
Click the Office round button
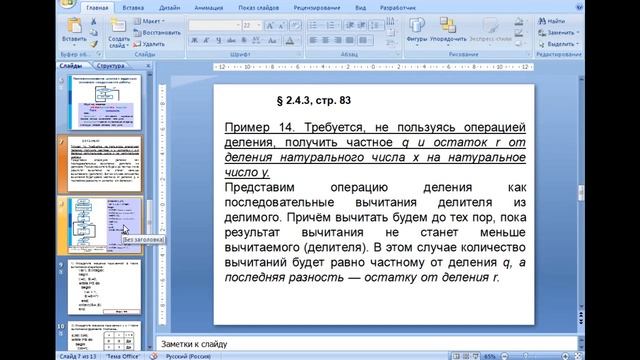coord(68,3)
